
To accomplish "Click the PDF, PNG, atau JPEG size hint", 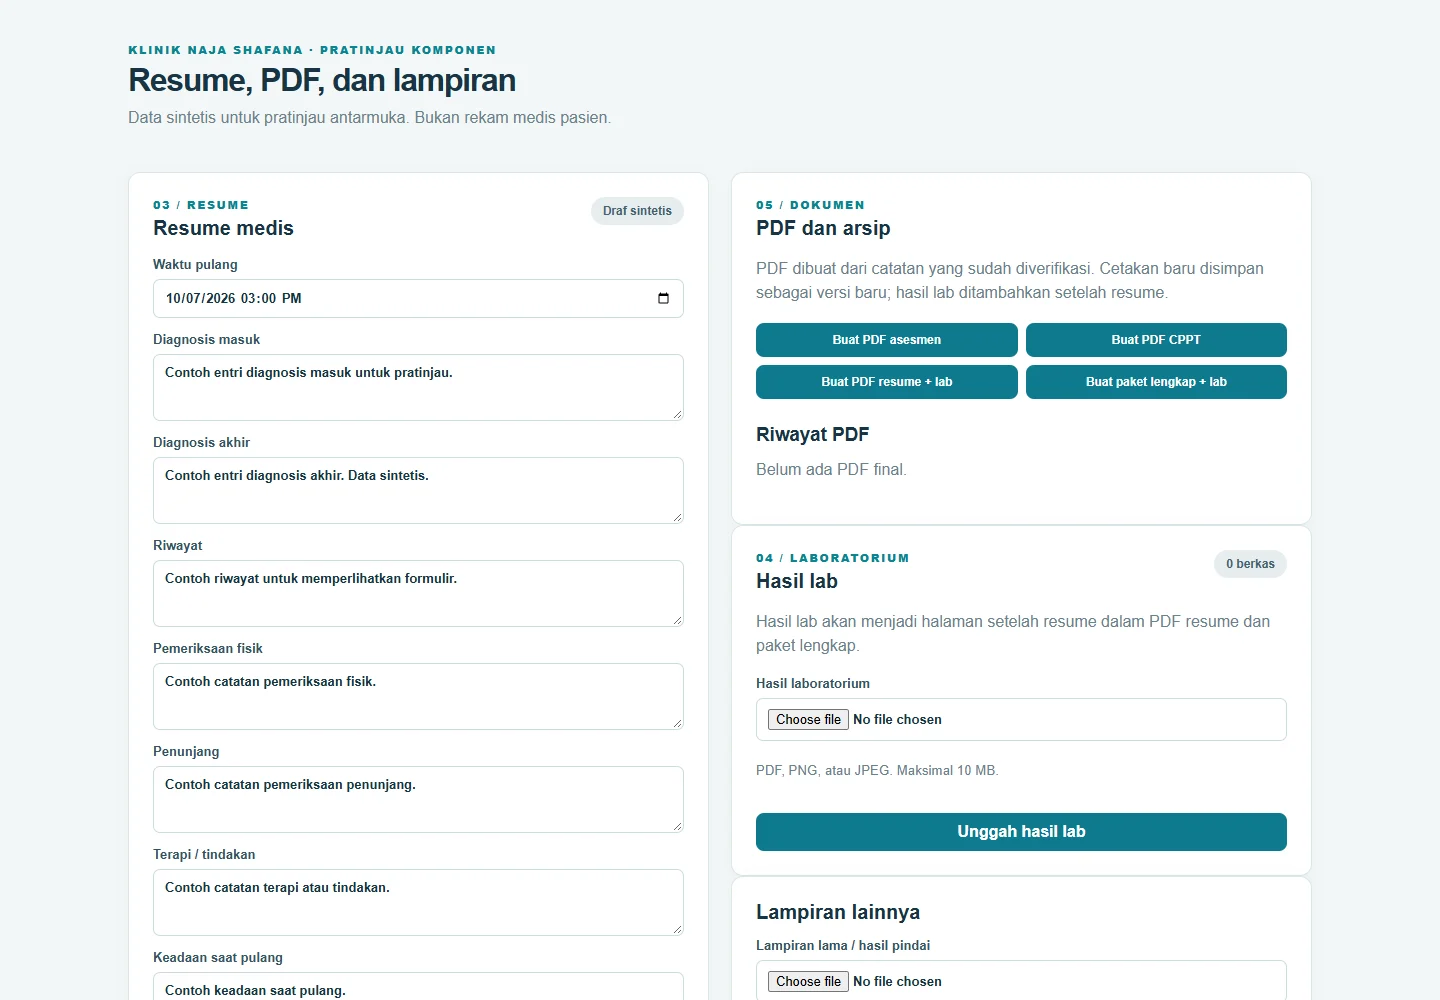I will pos(877,770).
